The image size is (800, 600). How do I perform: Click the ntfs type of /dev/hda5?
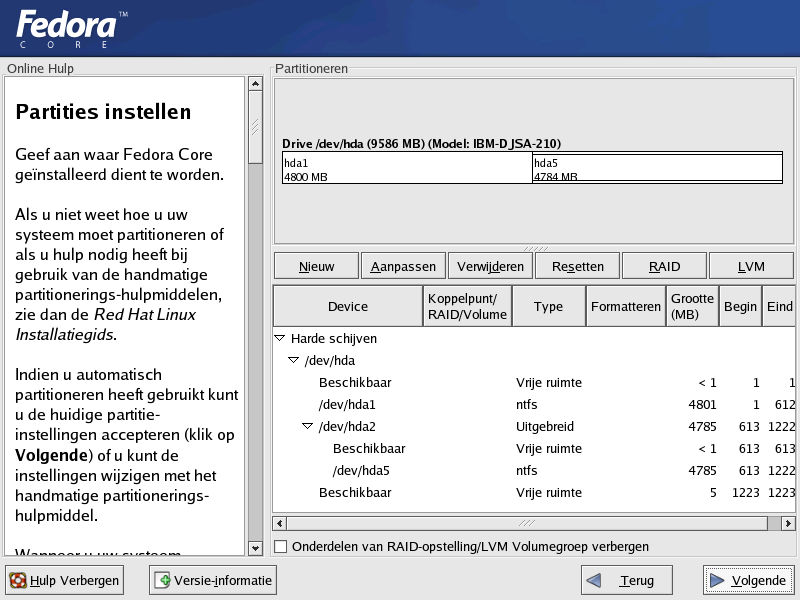point(527,470)
